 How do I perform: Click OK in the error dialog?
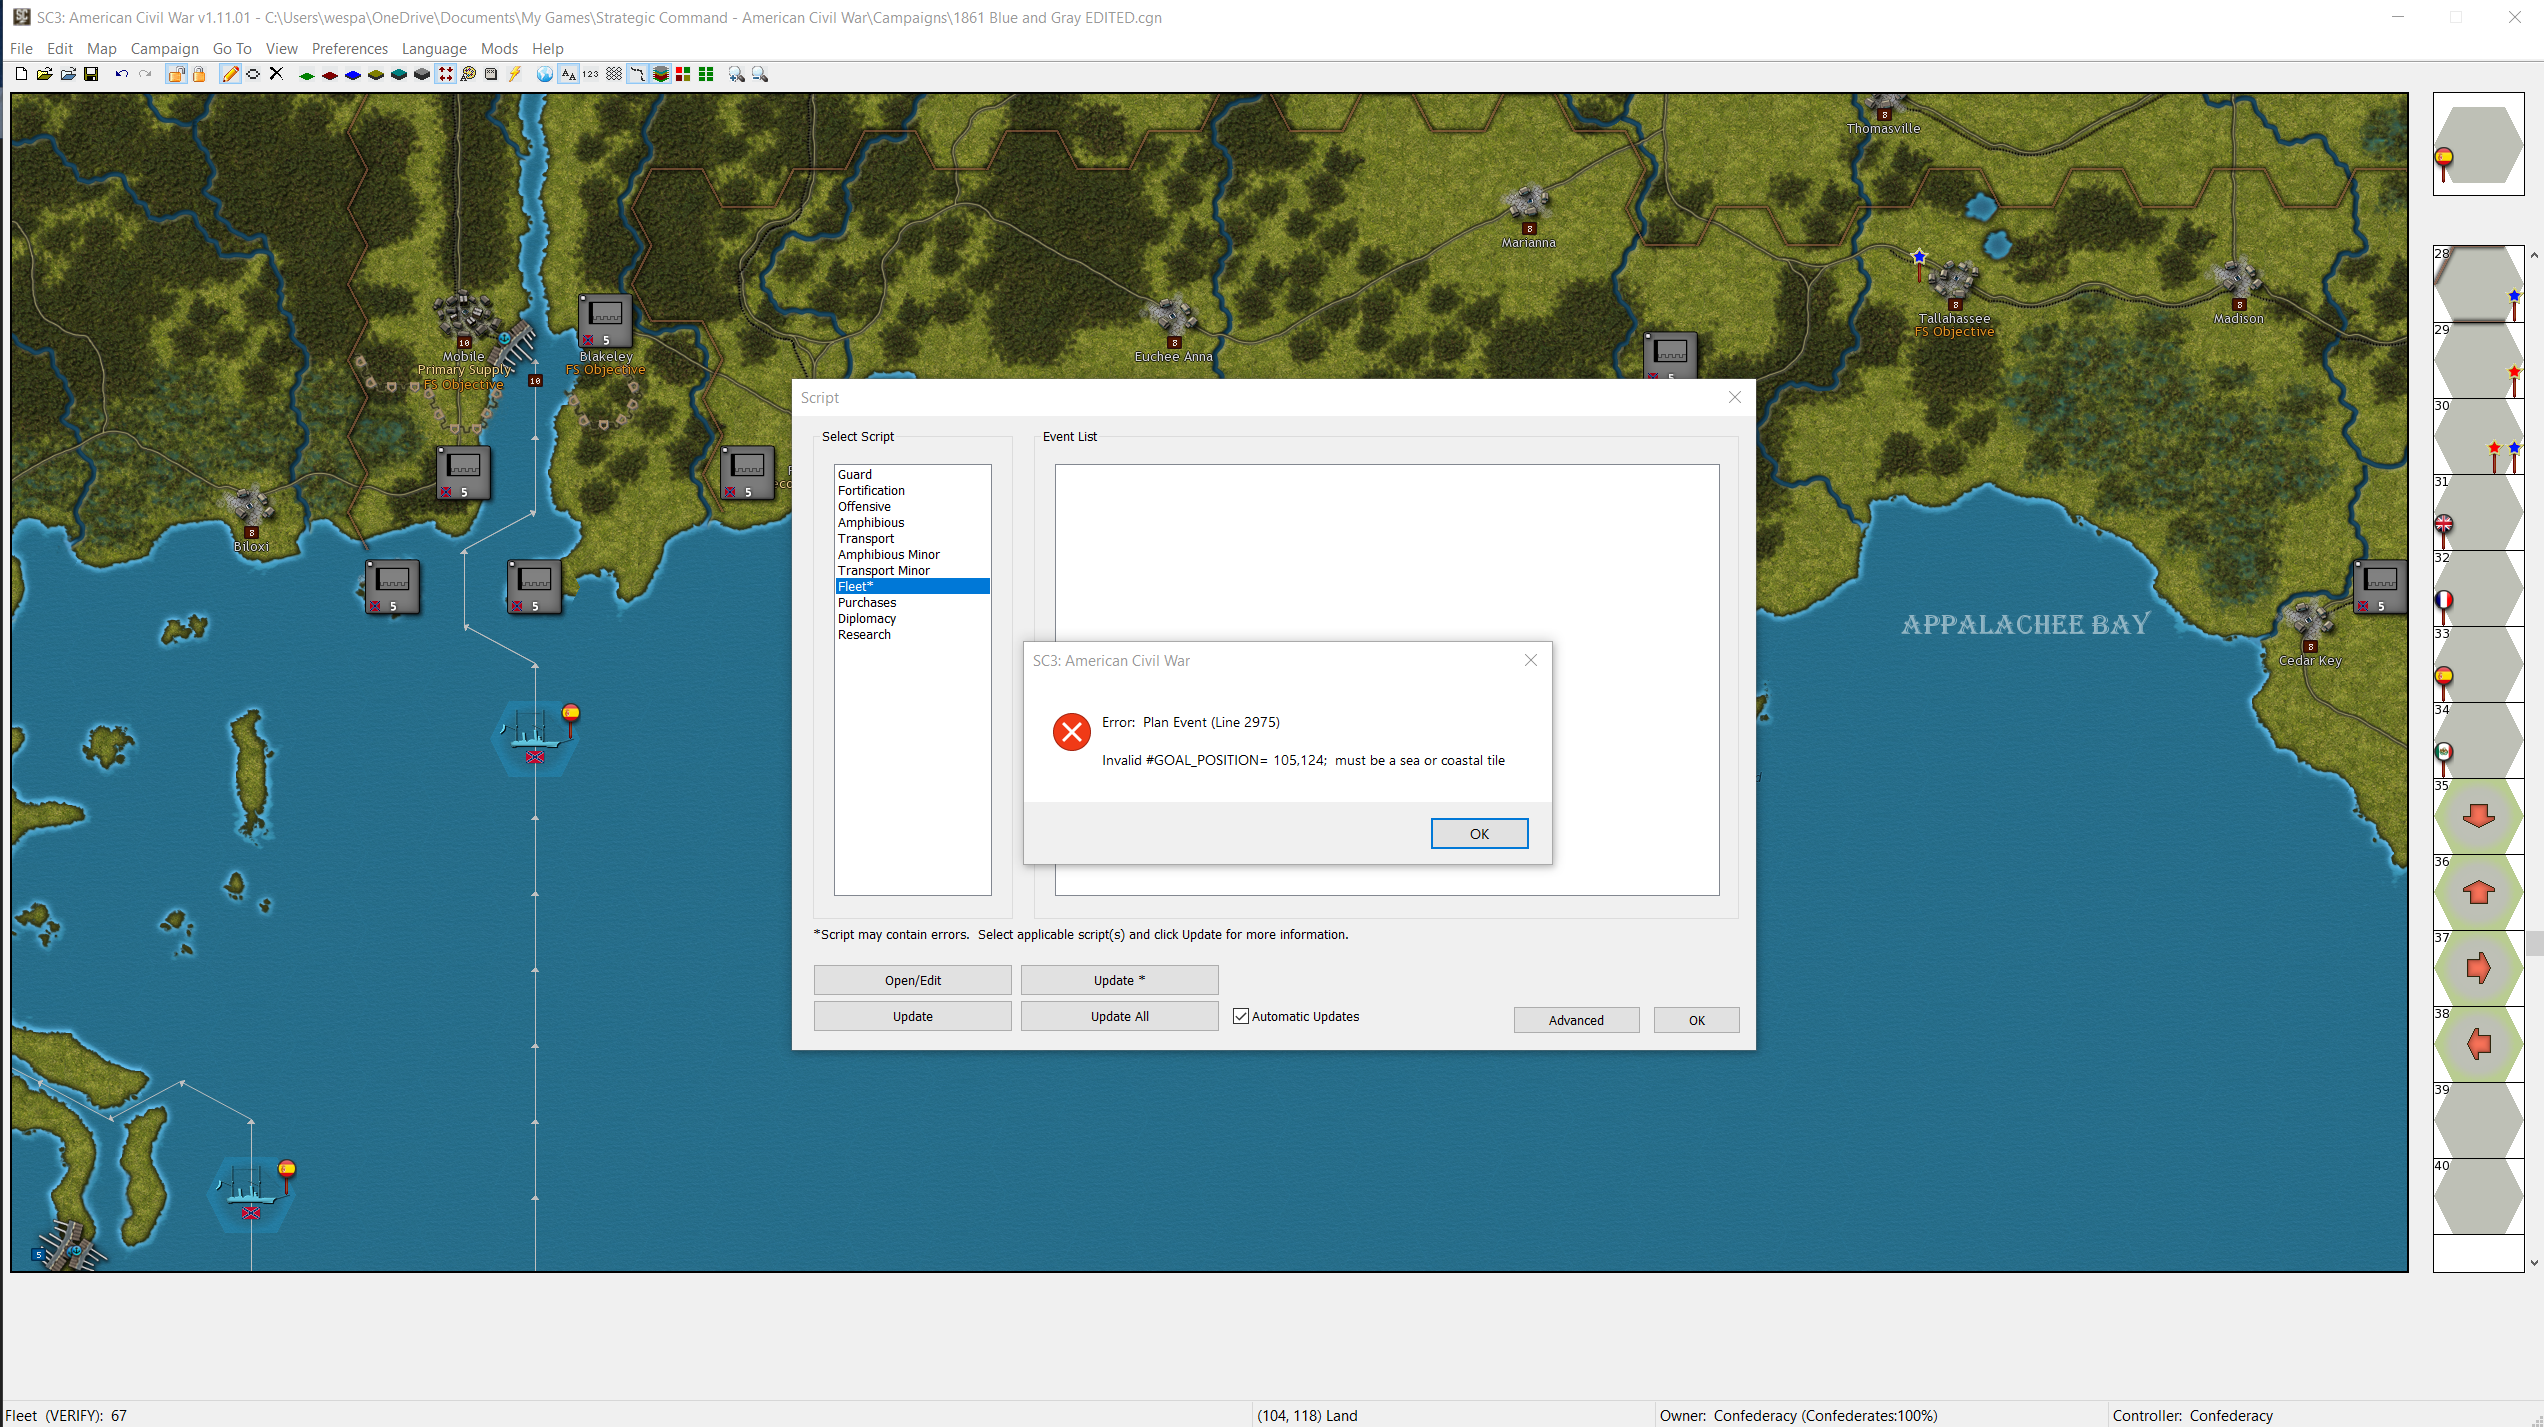pyautogui.click(x=1478, y=833)
